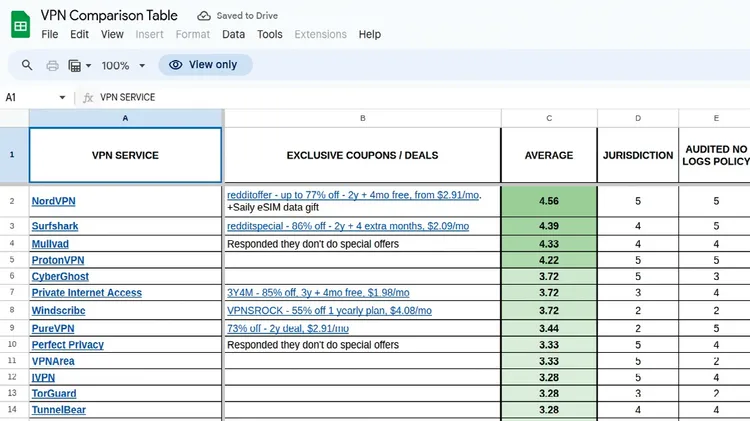Viewport: 750px width, 421px height.
Task: Open the 73% off 2y deal link
Action: tap(288, 329)
